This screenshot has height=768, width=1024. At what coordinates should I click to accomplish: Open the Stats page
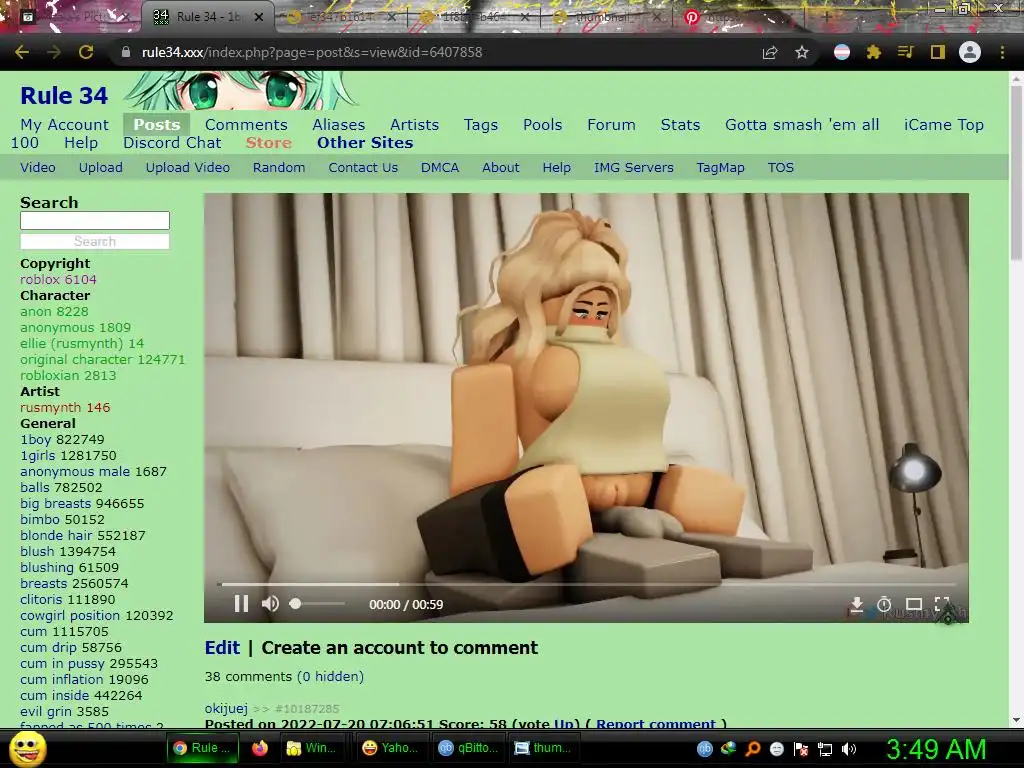point(680,125)
